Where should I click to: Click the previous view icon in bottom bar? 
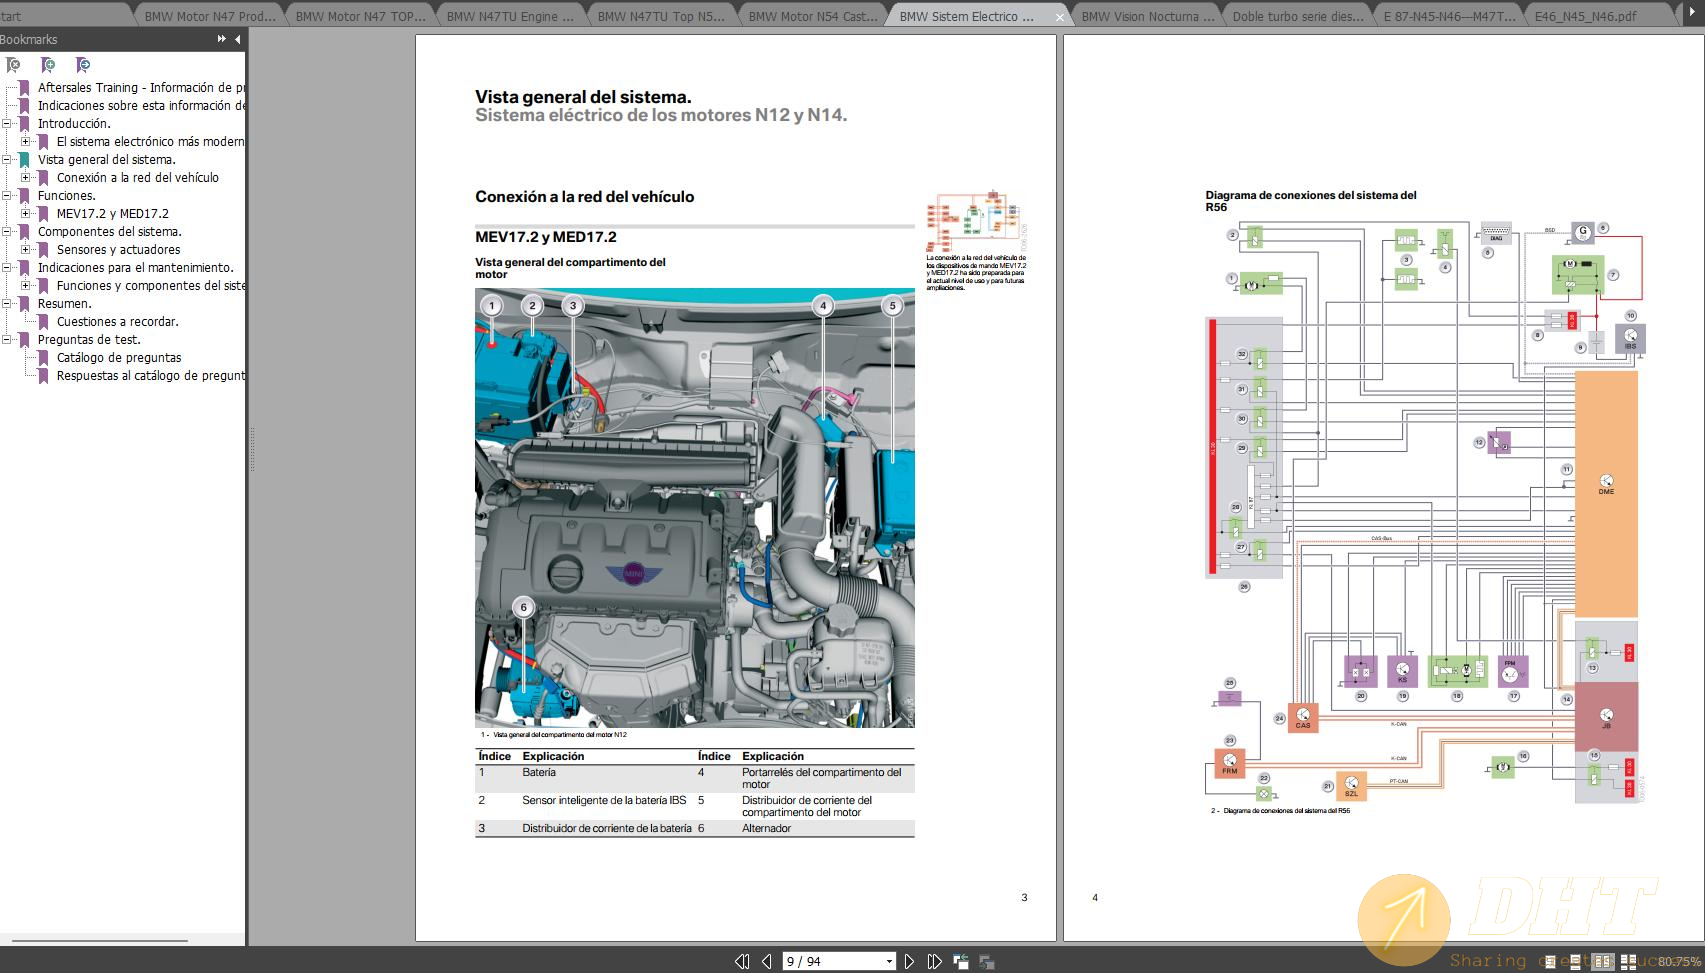[961, 961]
